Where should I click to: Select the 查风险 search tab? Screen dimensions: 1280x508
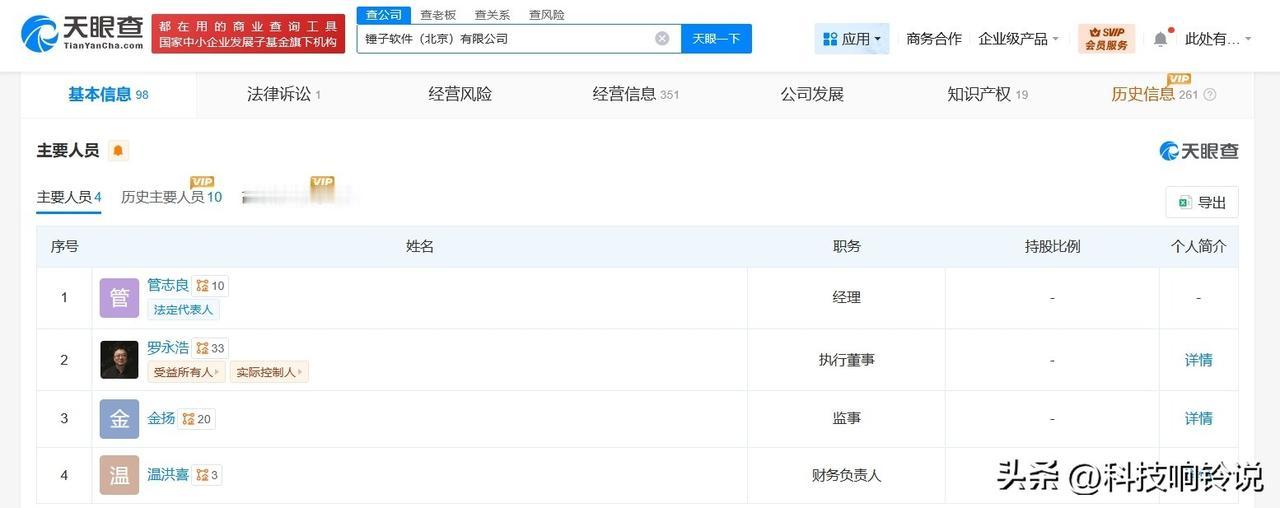click(546, 15)
